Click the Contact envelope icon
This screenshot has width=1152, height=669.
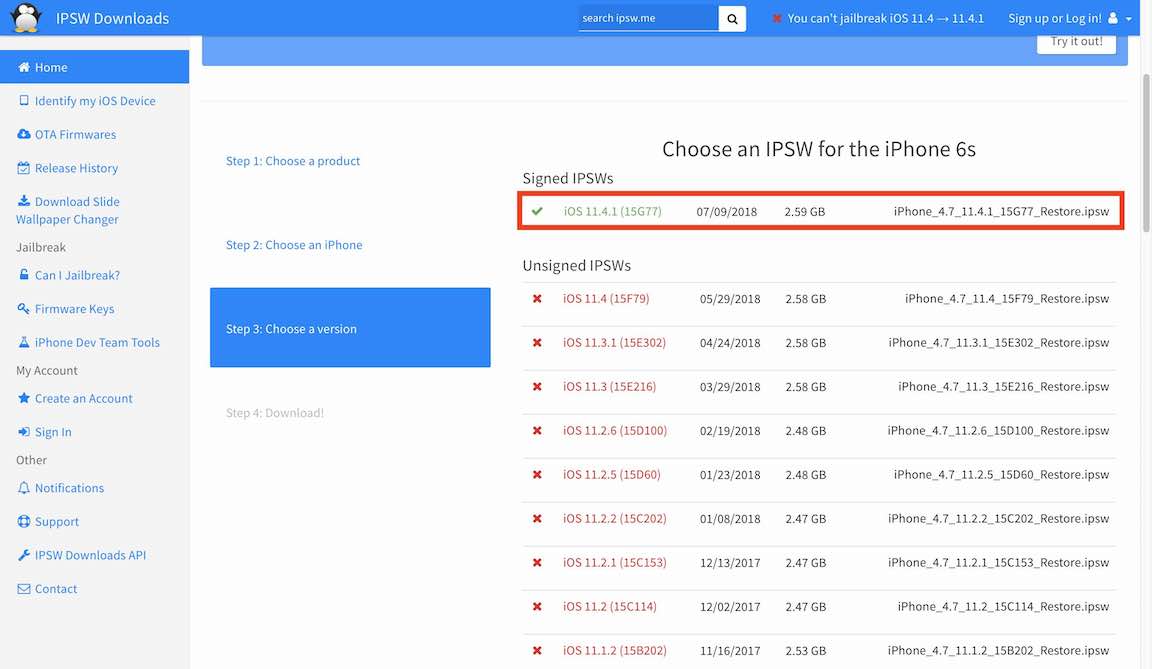tap(24, 589)
